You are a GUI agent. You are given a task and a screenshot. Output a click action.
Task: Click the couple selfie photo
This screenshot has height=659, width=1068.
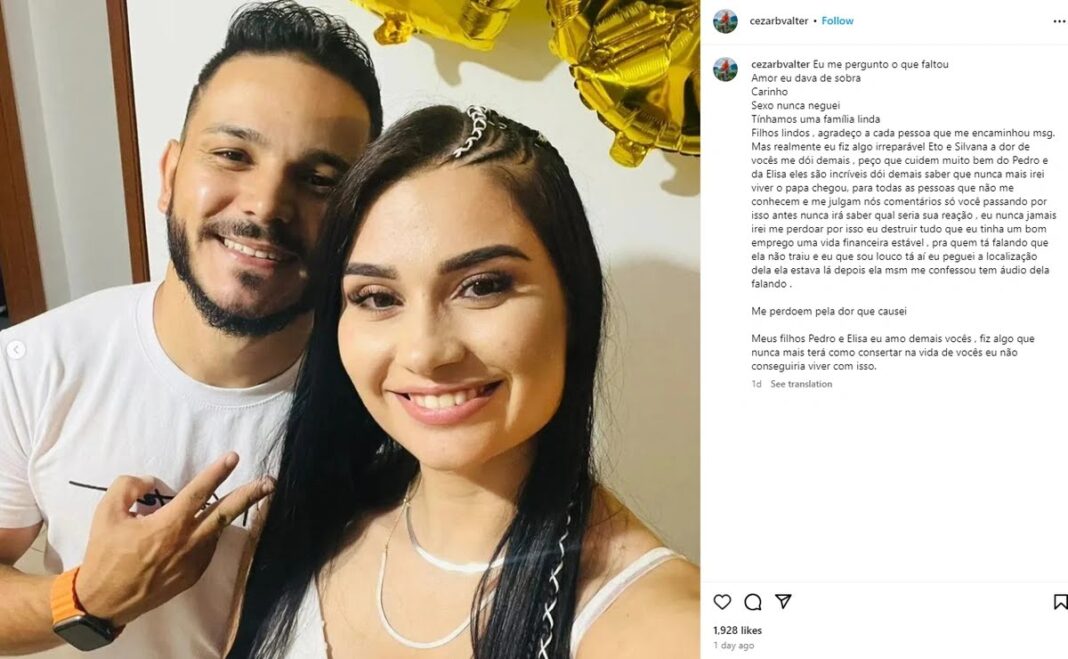350,330
